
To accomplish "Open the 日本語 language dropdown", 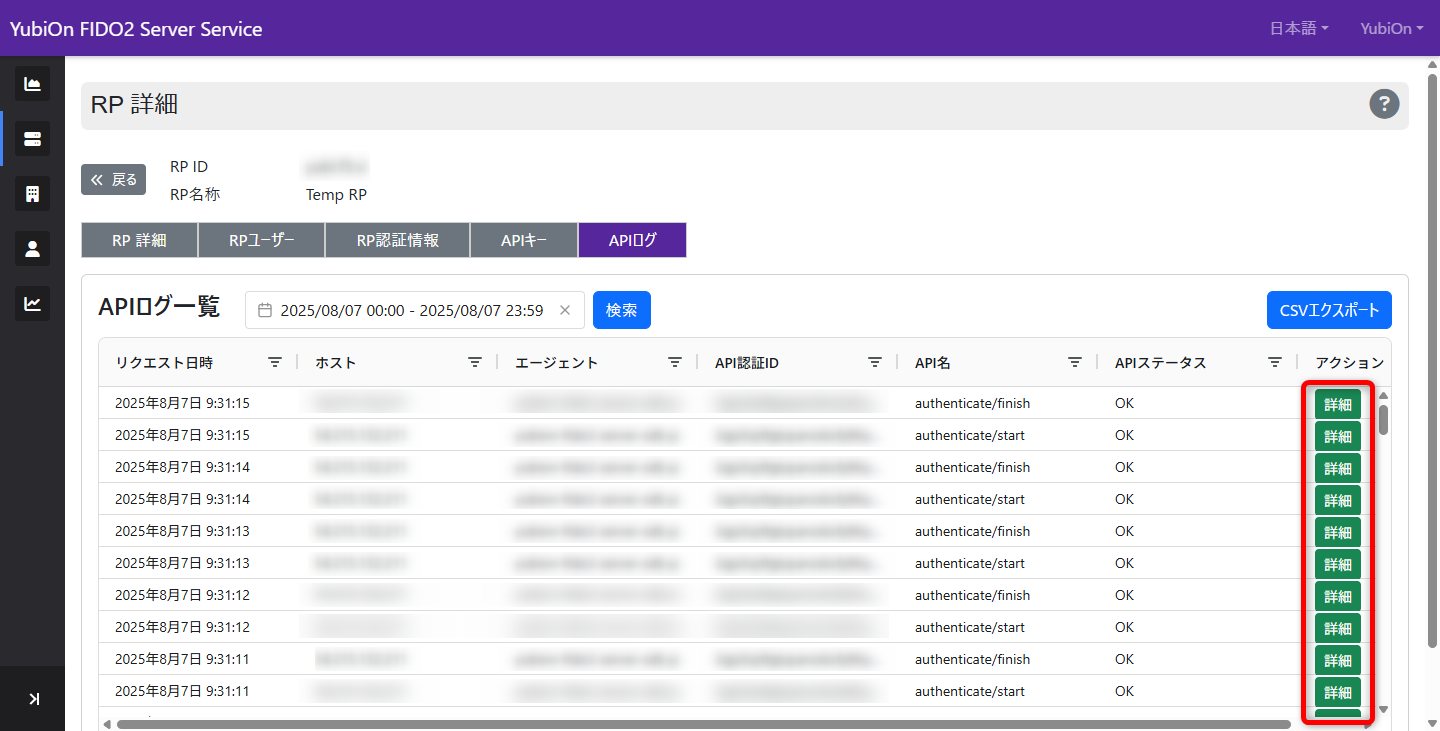I will 1299,29.
